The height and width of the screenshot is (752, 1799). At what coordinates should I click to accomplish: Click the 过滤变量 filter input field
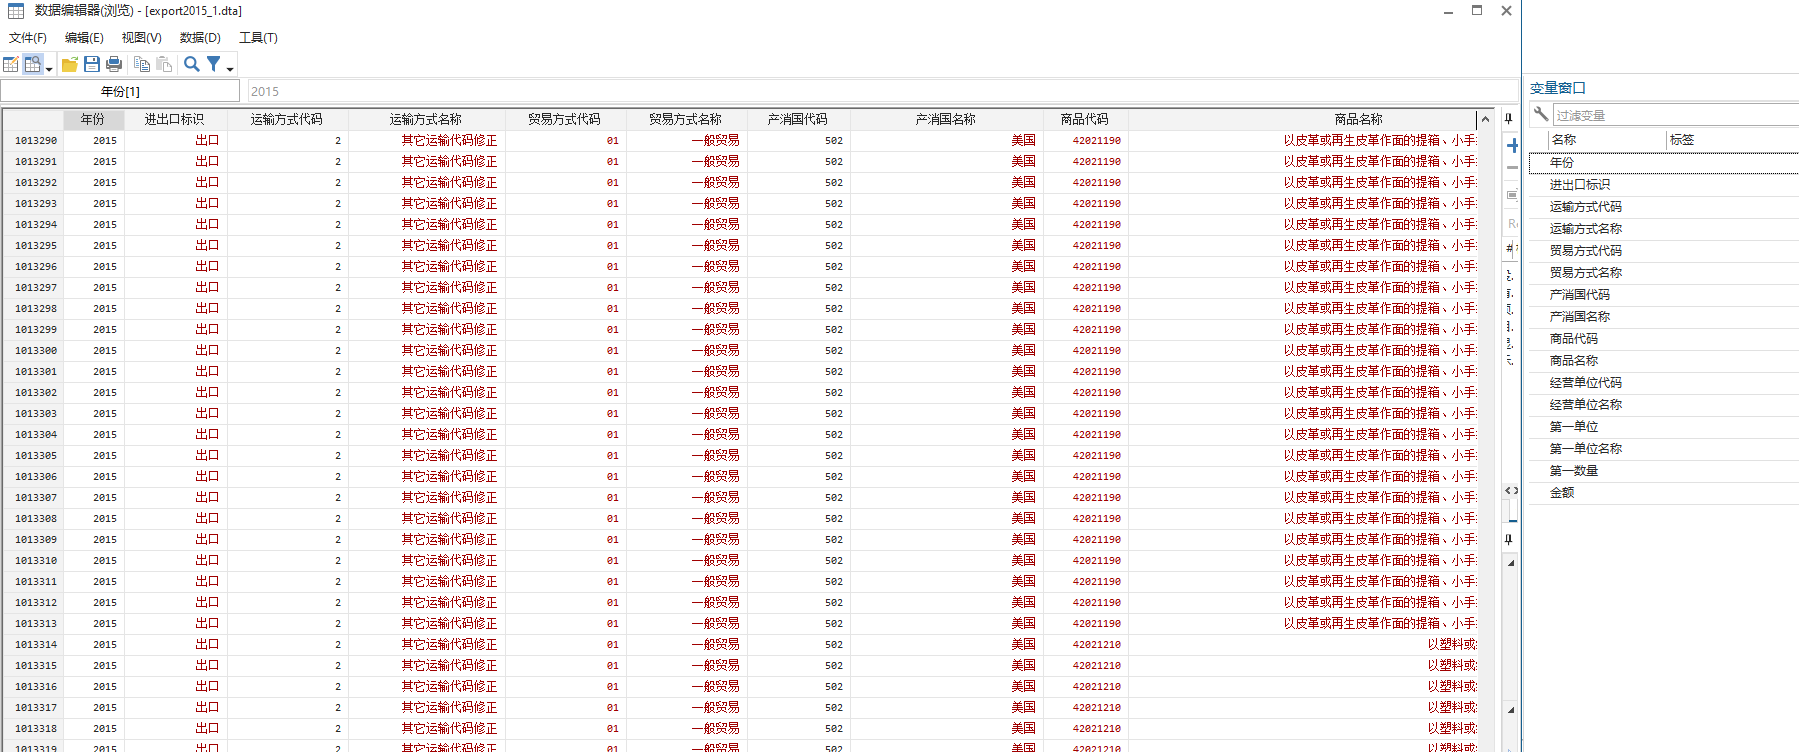click(x=1675, y=115)
